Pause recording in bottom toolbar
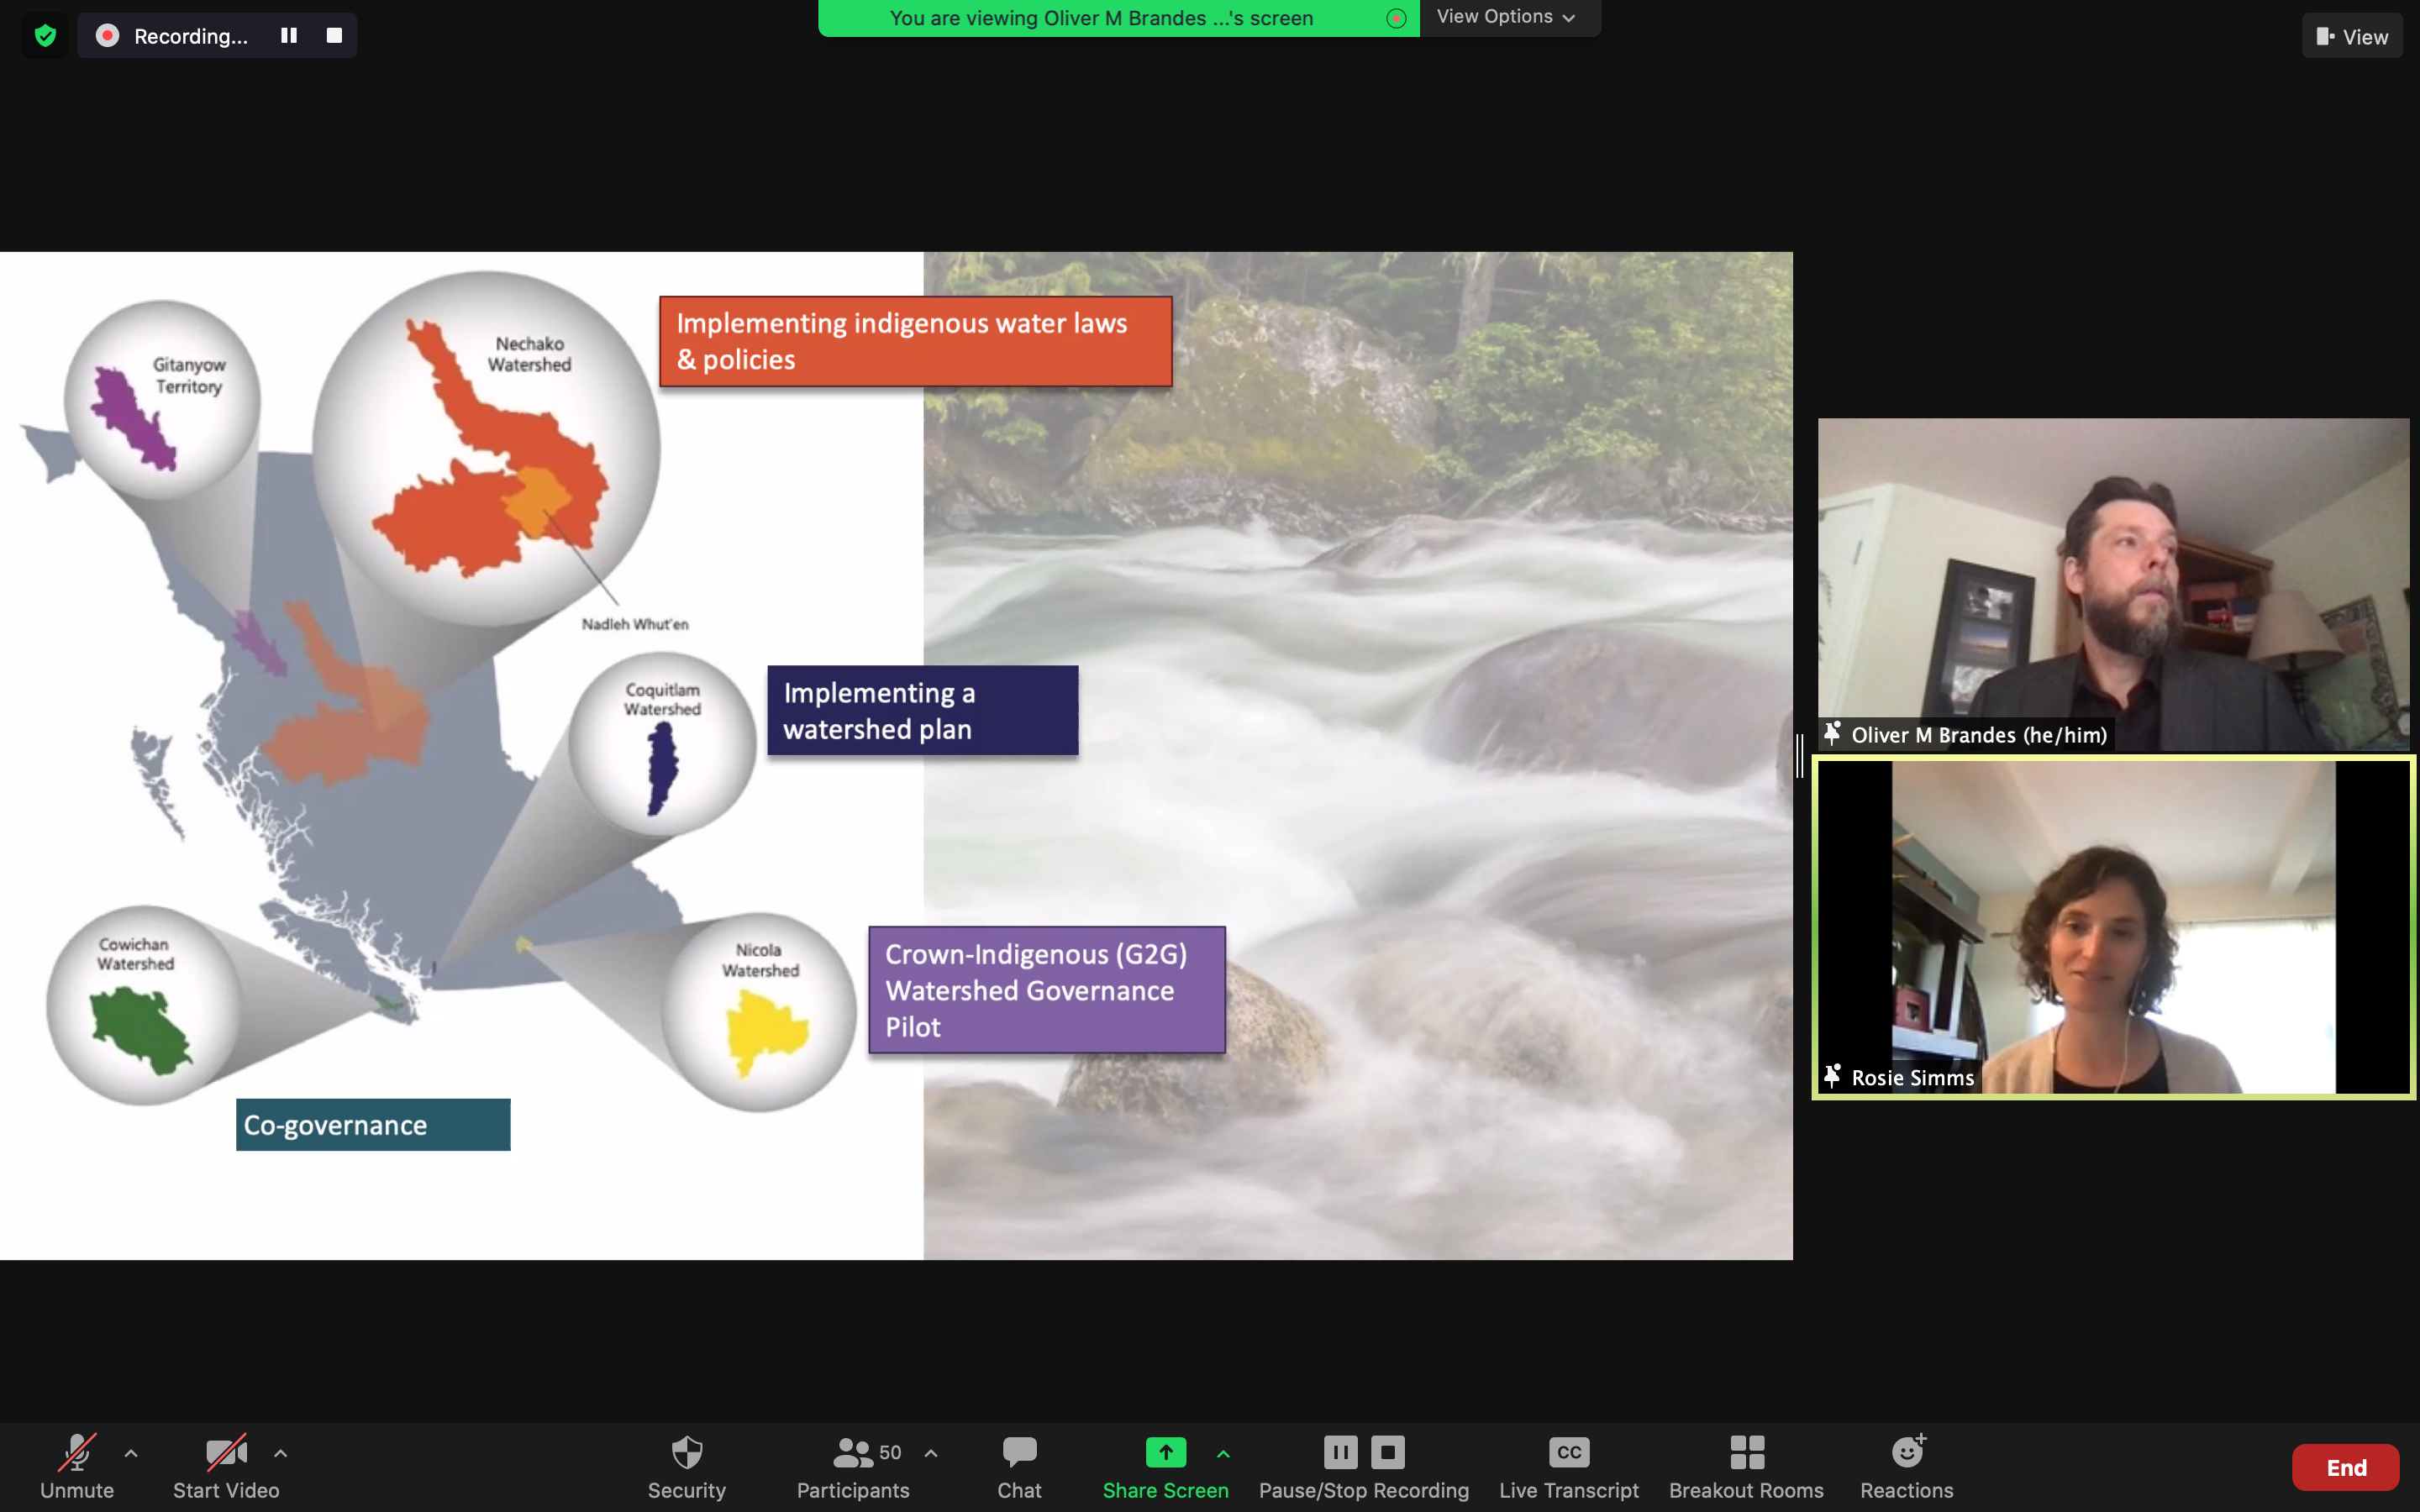Viewport: 2420px width, 1512px height. pyautogui.click(x=1340, y=1452)
